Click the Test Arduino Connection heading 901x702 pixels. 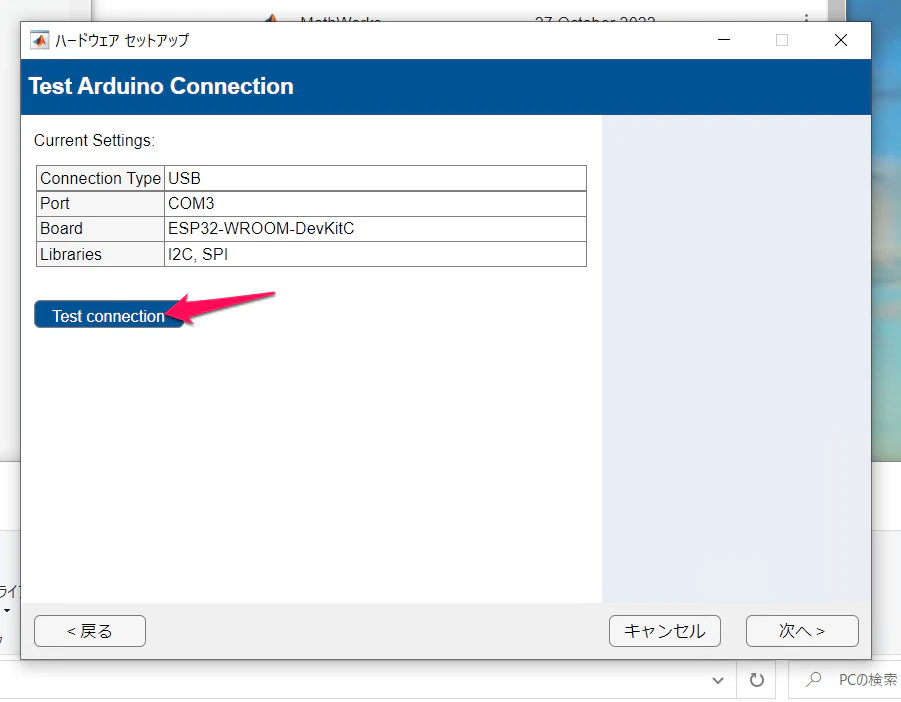point(161,86)
